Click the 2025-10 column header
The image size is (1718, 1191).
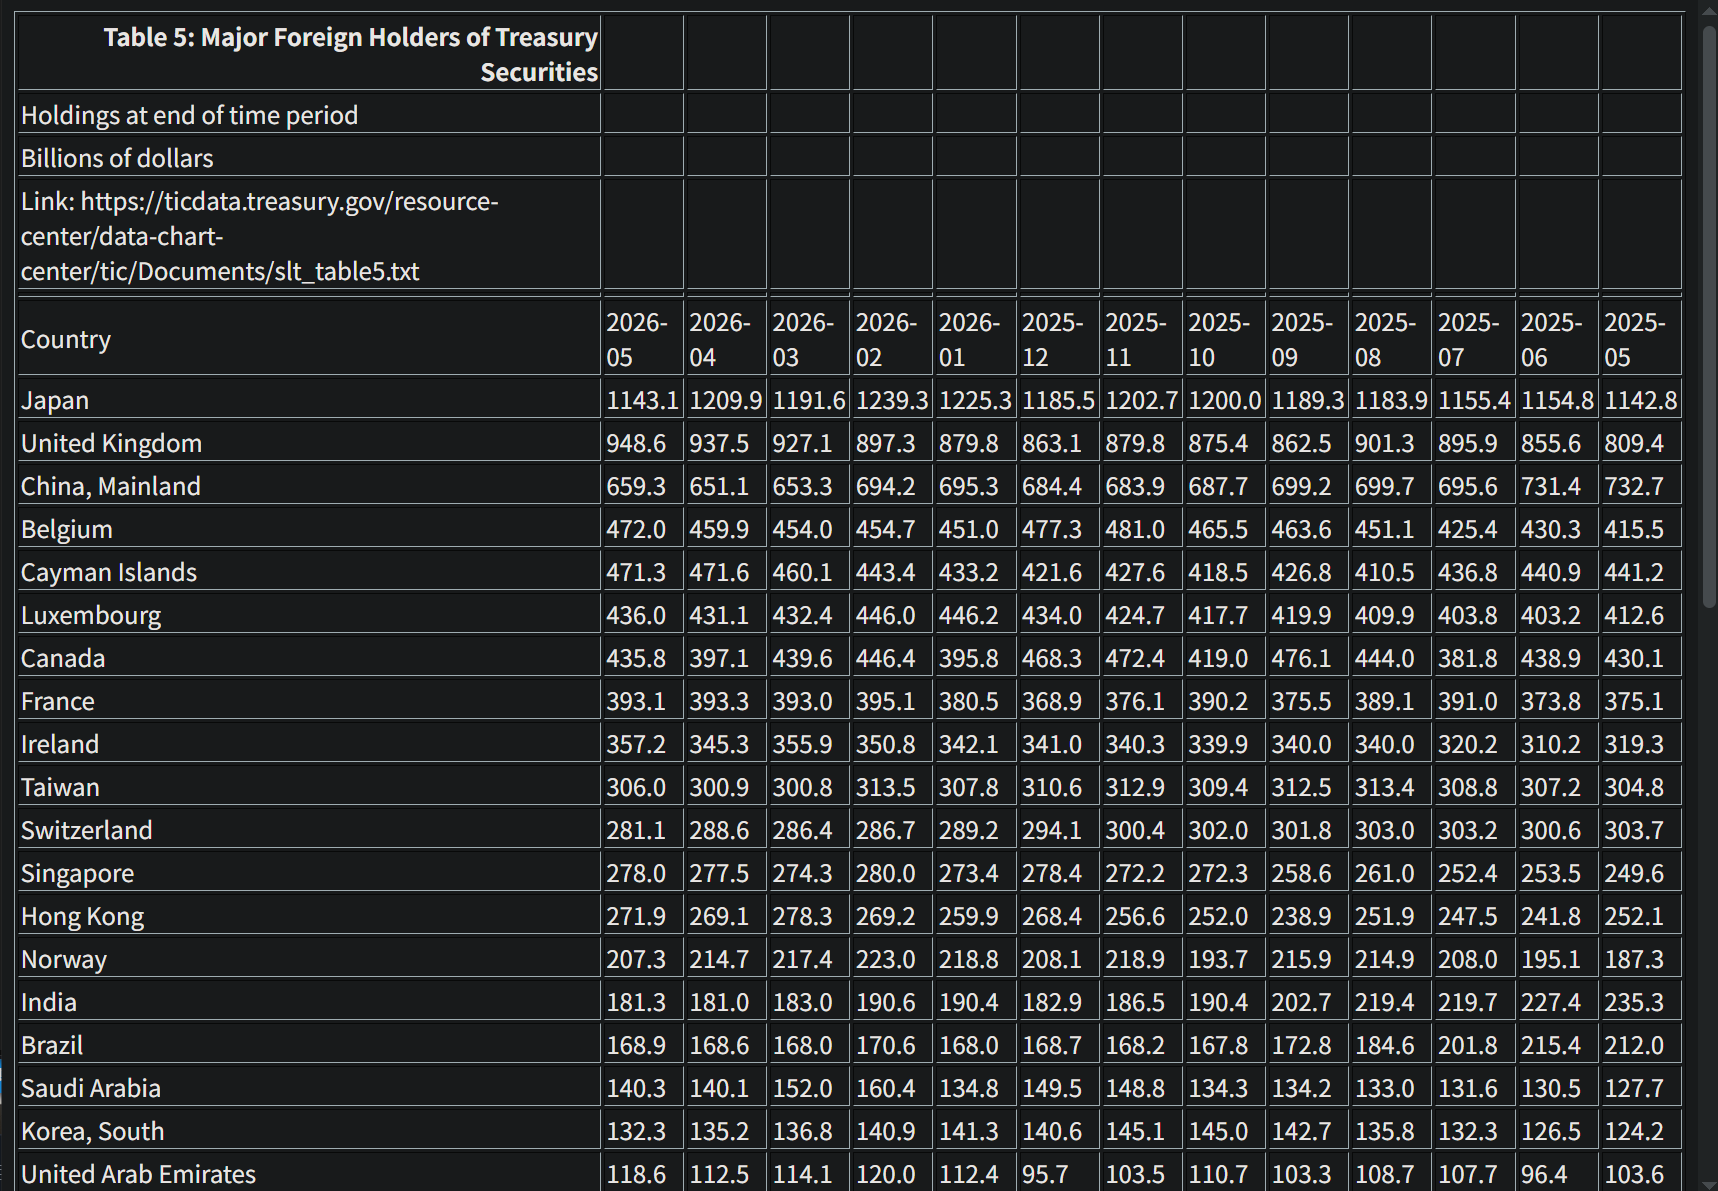tap(1225, 339)
